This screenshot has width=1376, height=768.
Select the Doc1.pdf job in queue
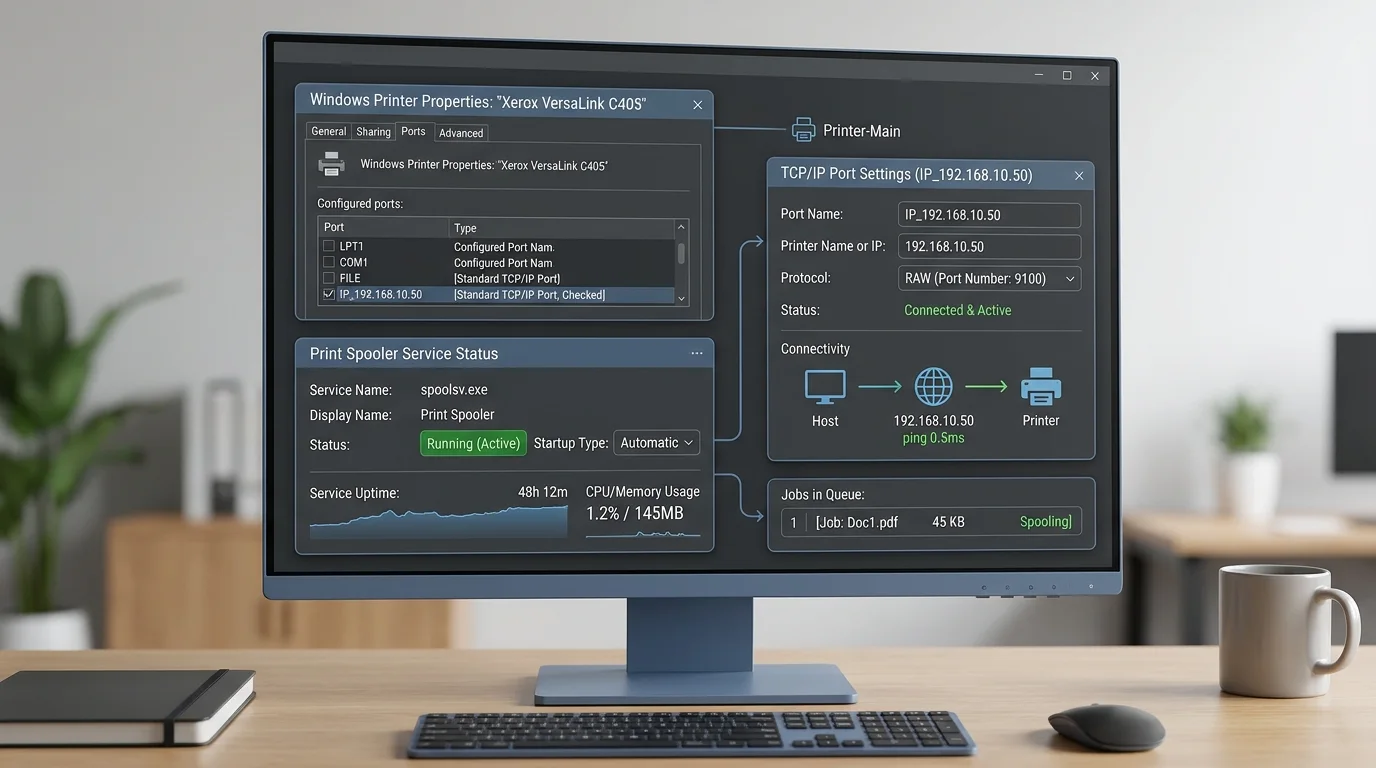(931, 522)
